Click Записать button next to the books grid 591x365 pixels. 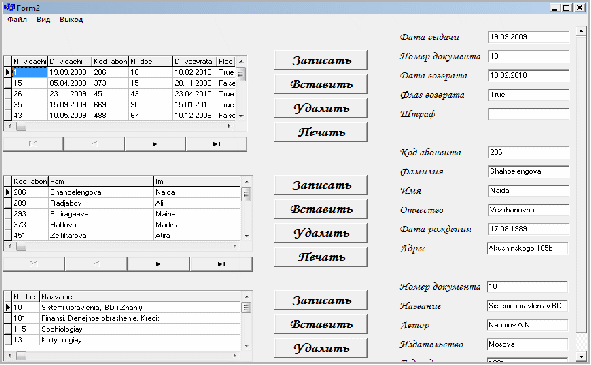click(x=321, y=301)
